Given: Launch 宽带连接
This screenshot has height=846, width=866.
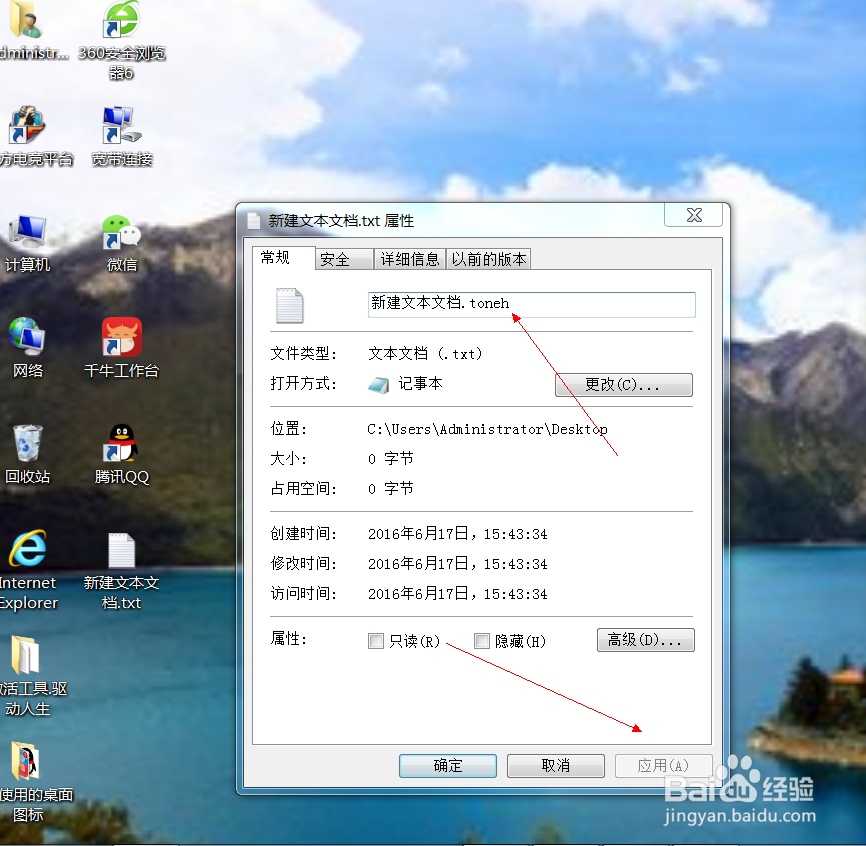Looking at the screenshot, I should pos(120,125).
